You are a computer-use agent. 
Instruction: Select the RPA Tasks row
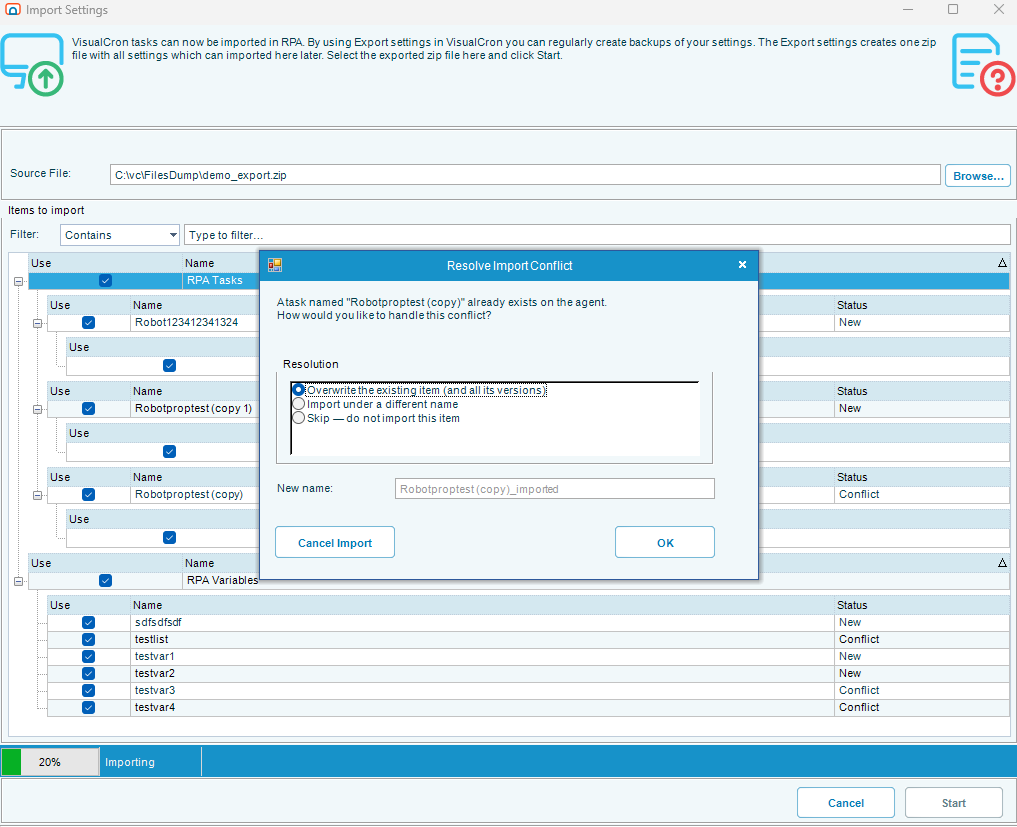pyautogui.click(x=519, y=280)
